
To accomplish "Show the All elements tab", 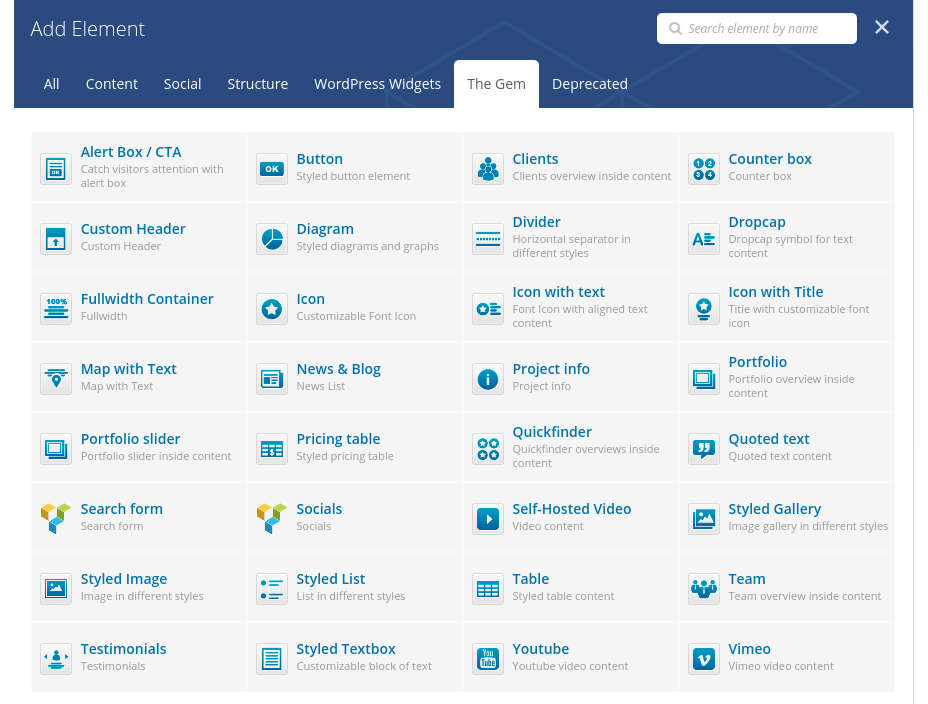I will (x=52, y=84).
